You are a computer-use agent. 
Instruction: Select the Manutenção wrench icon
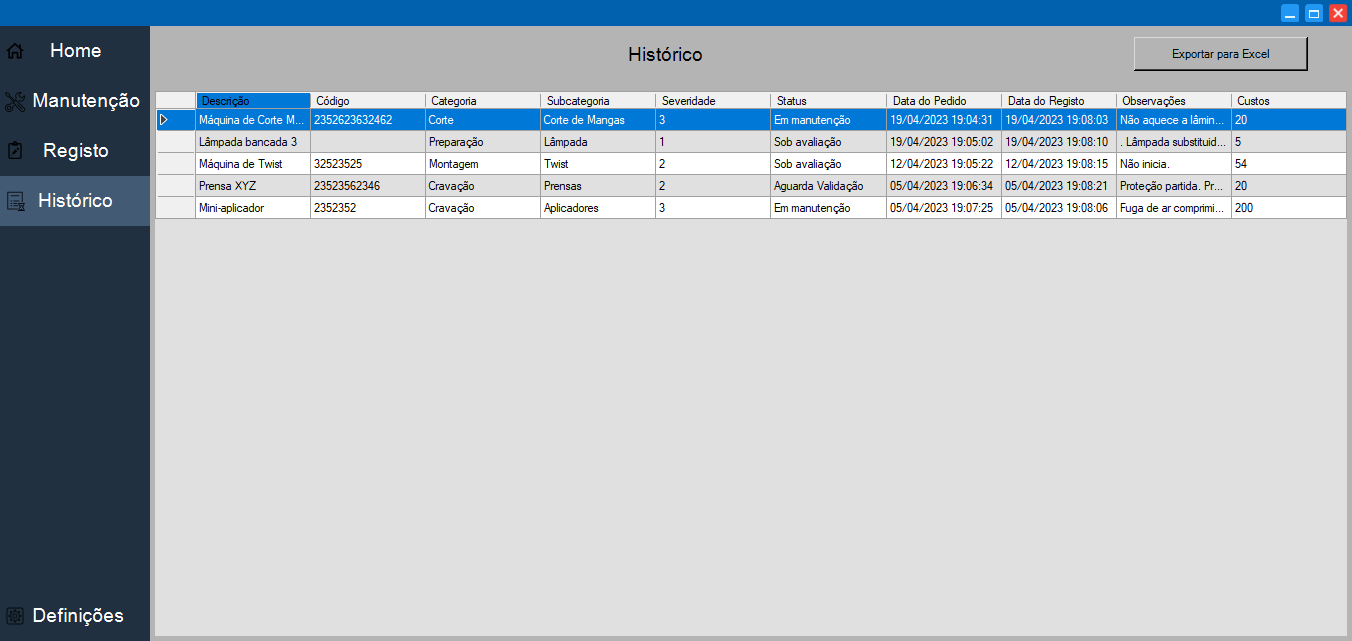point(15,100)
